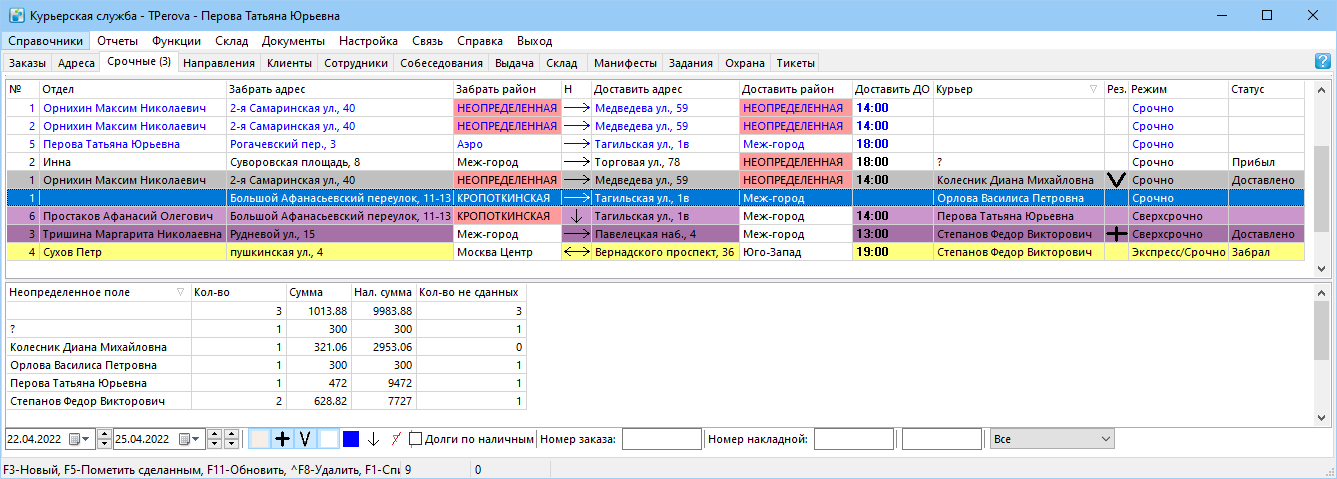Open the Функции menu

tap(176, 41)
